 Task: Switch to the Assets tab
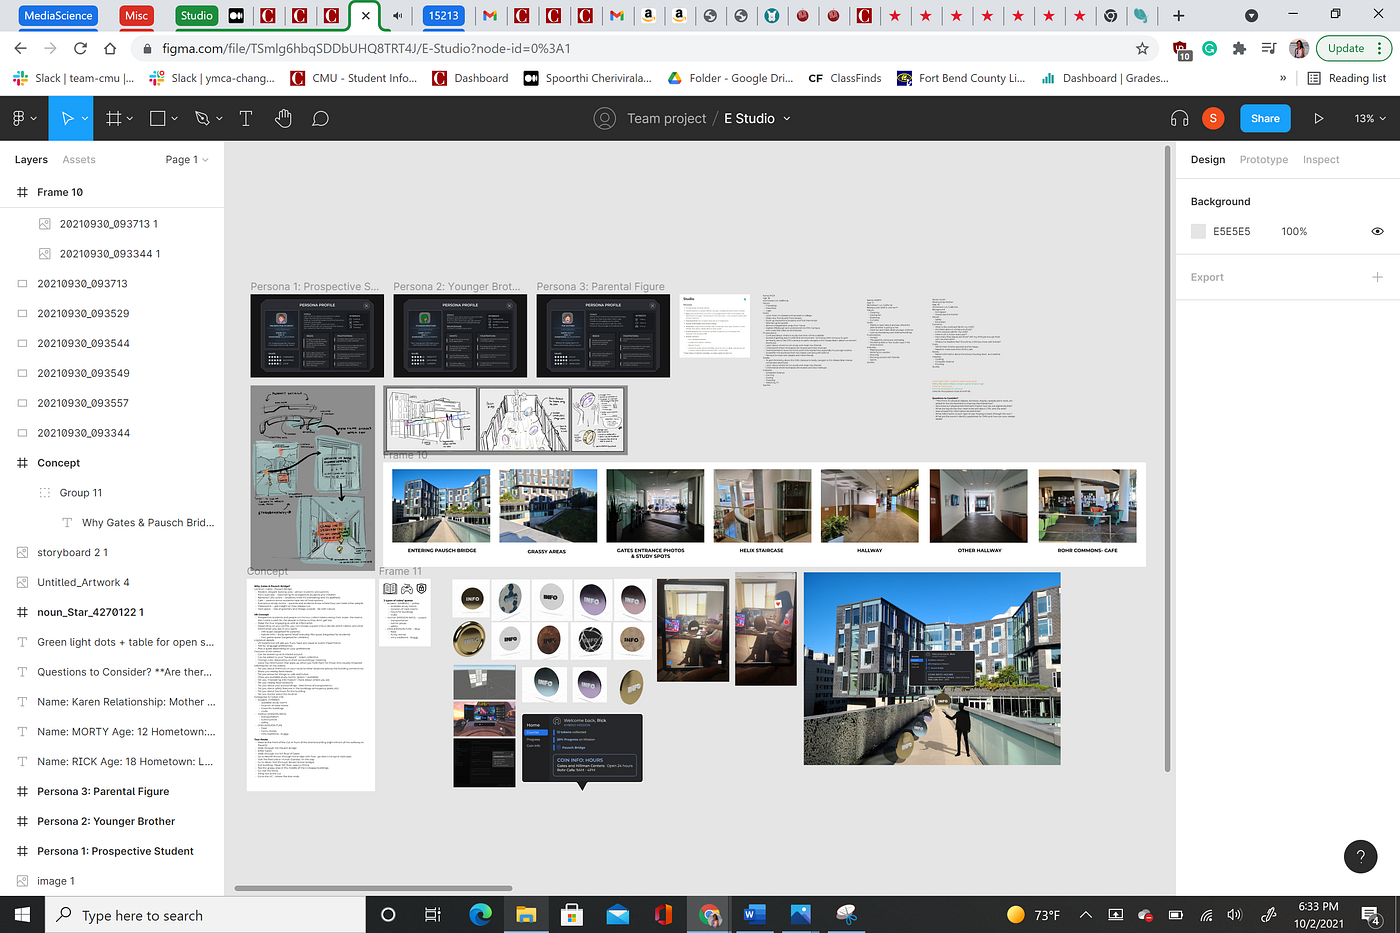[x=79, y=160]
